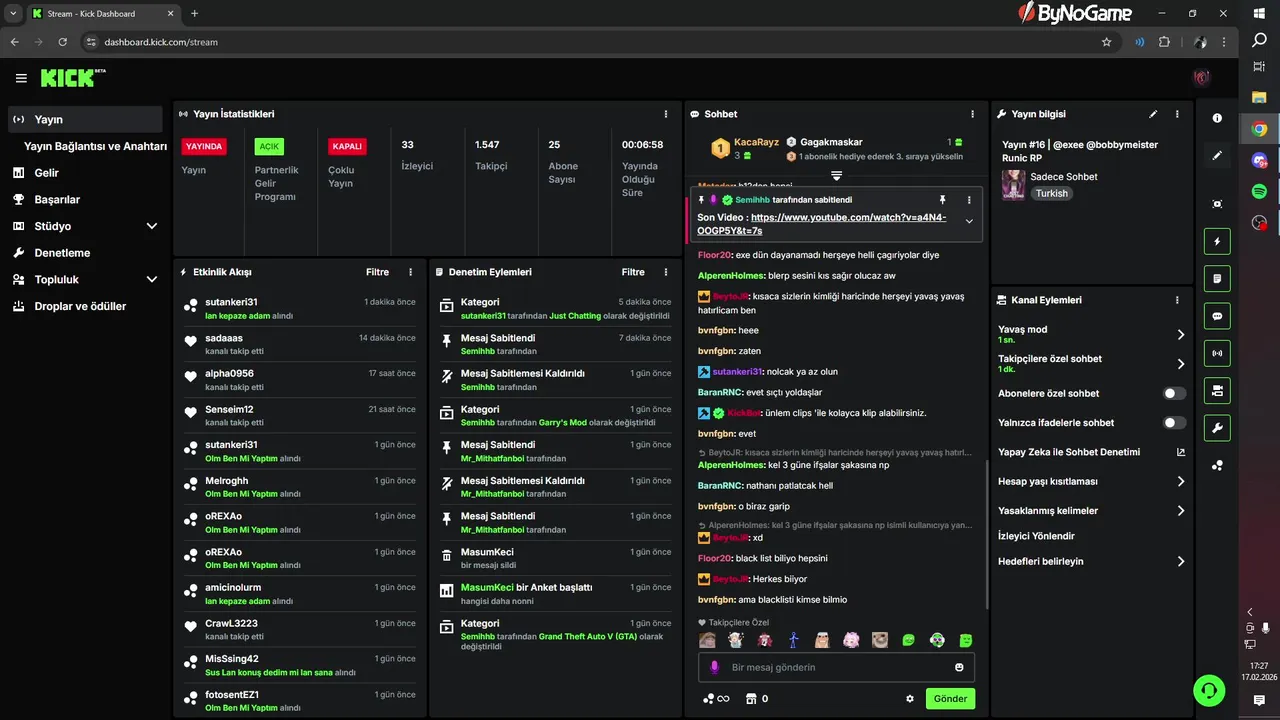The width and height of the screenshot is (1280, 720).
Task: Toggle the chat bubble widget icon in rail
Action: coord(1217,316)
